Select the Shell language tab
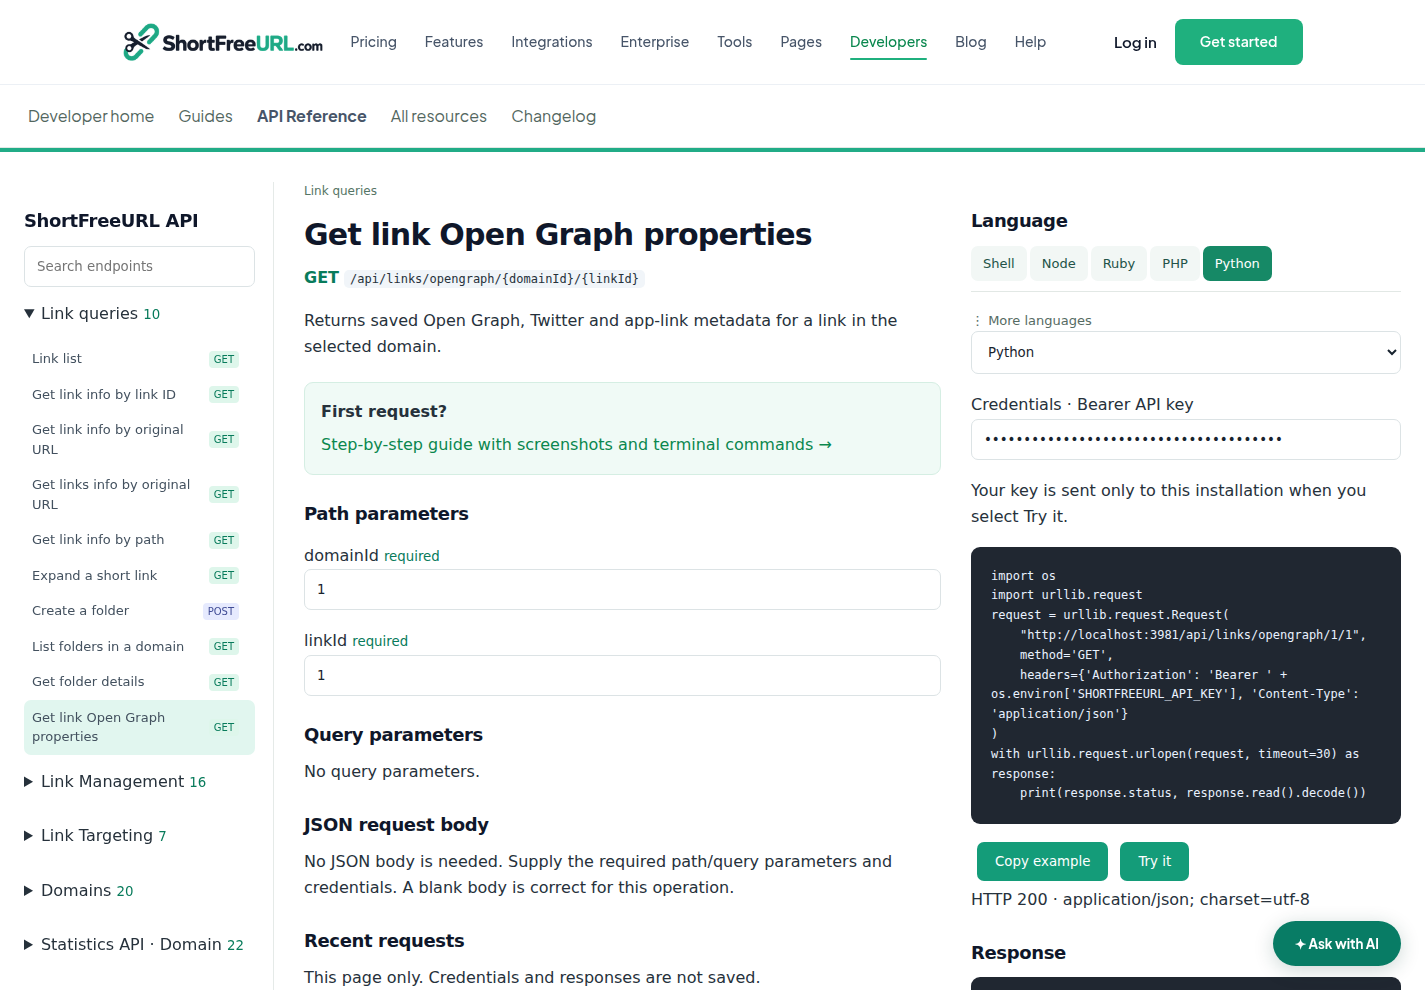The image size is (1425, 990). click(998, 263)
